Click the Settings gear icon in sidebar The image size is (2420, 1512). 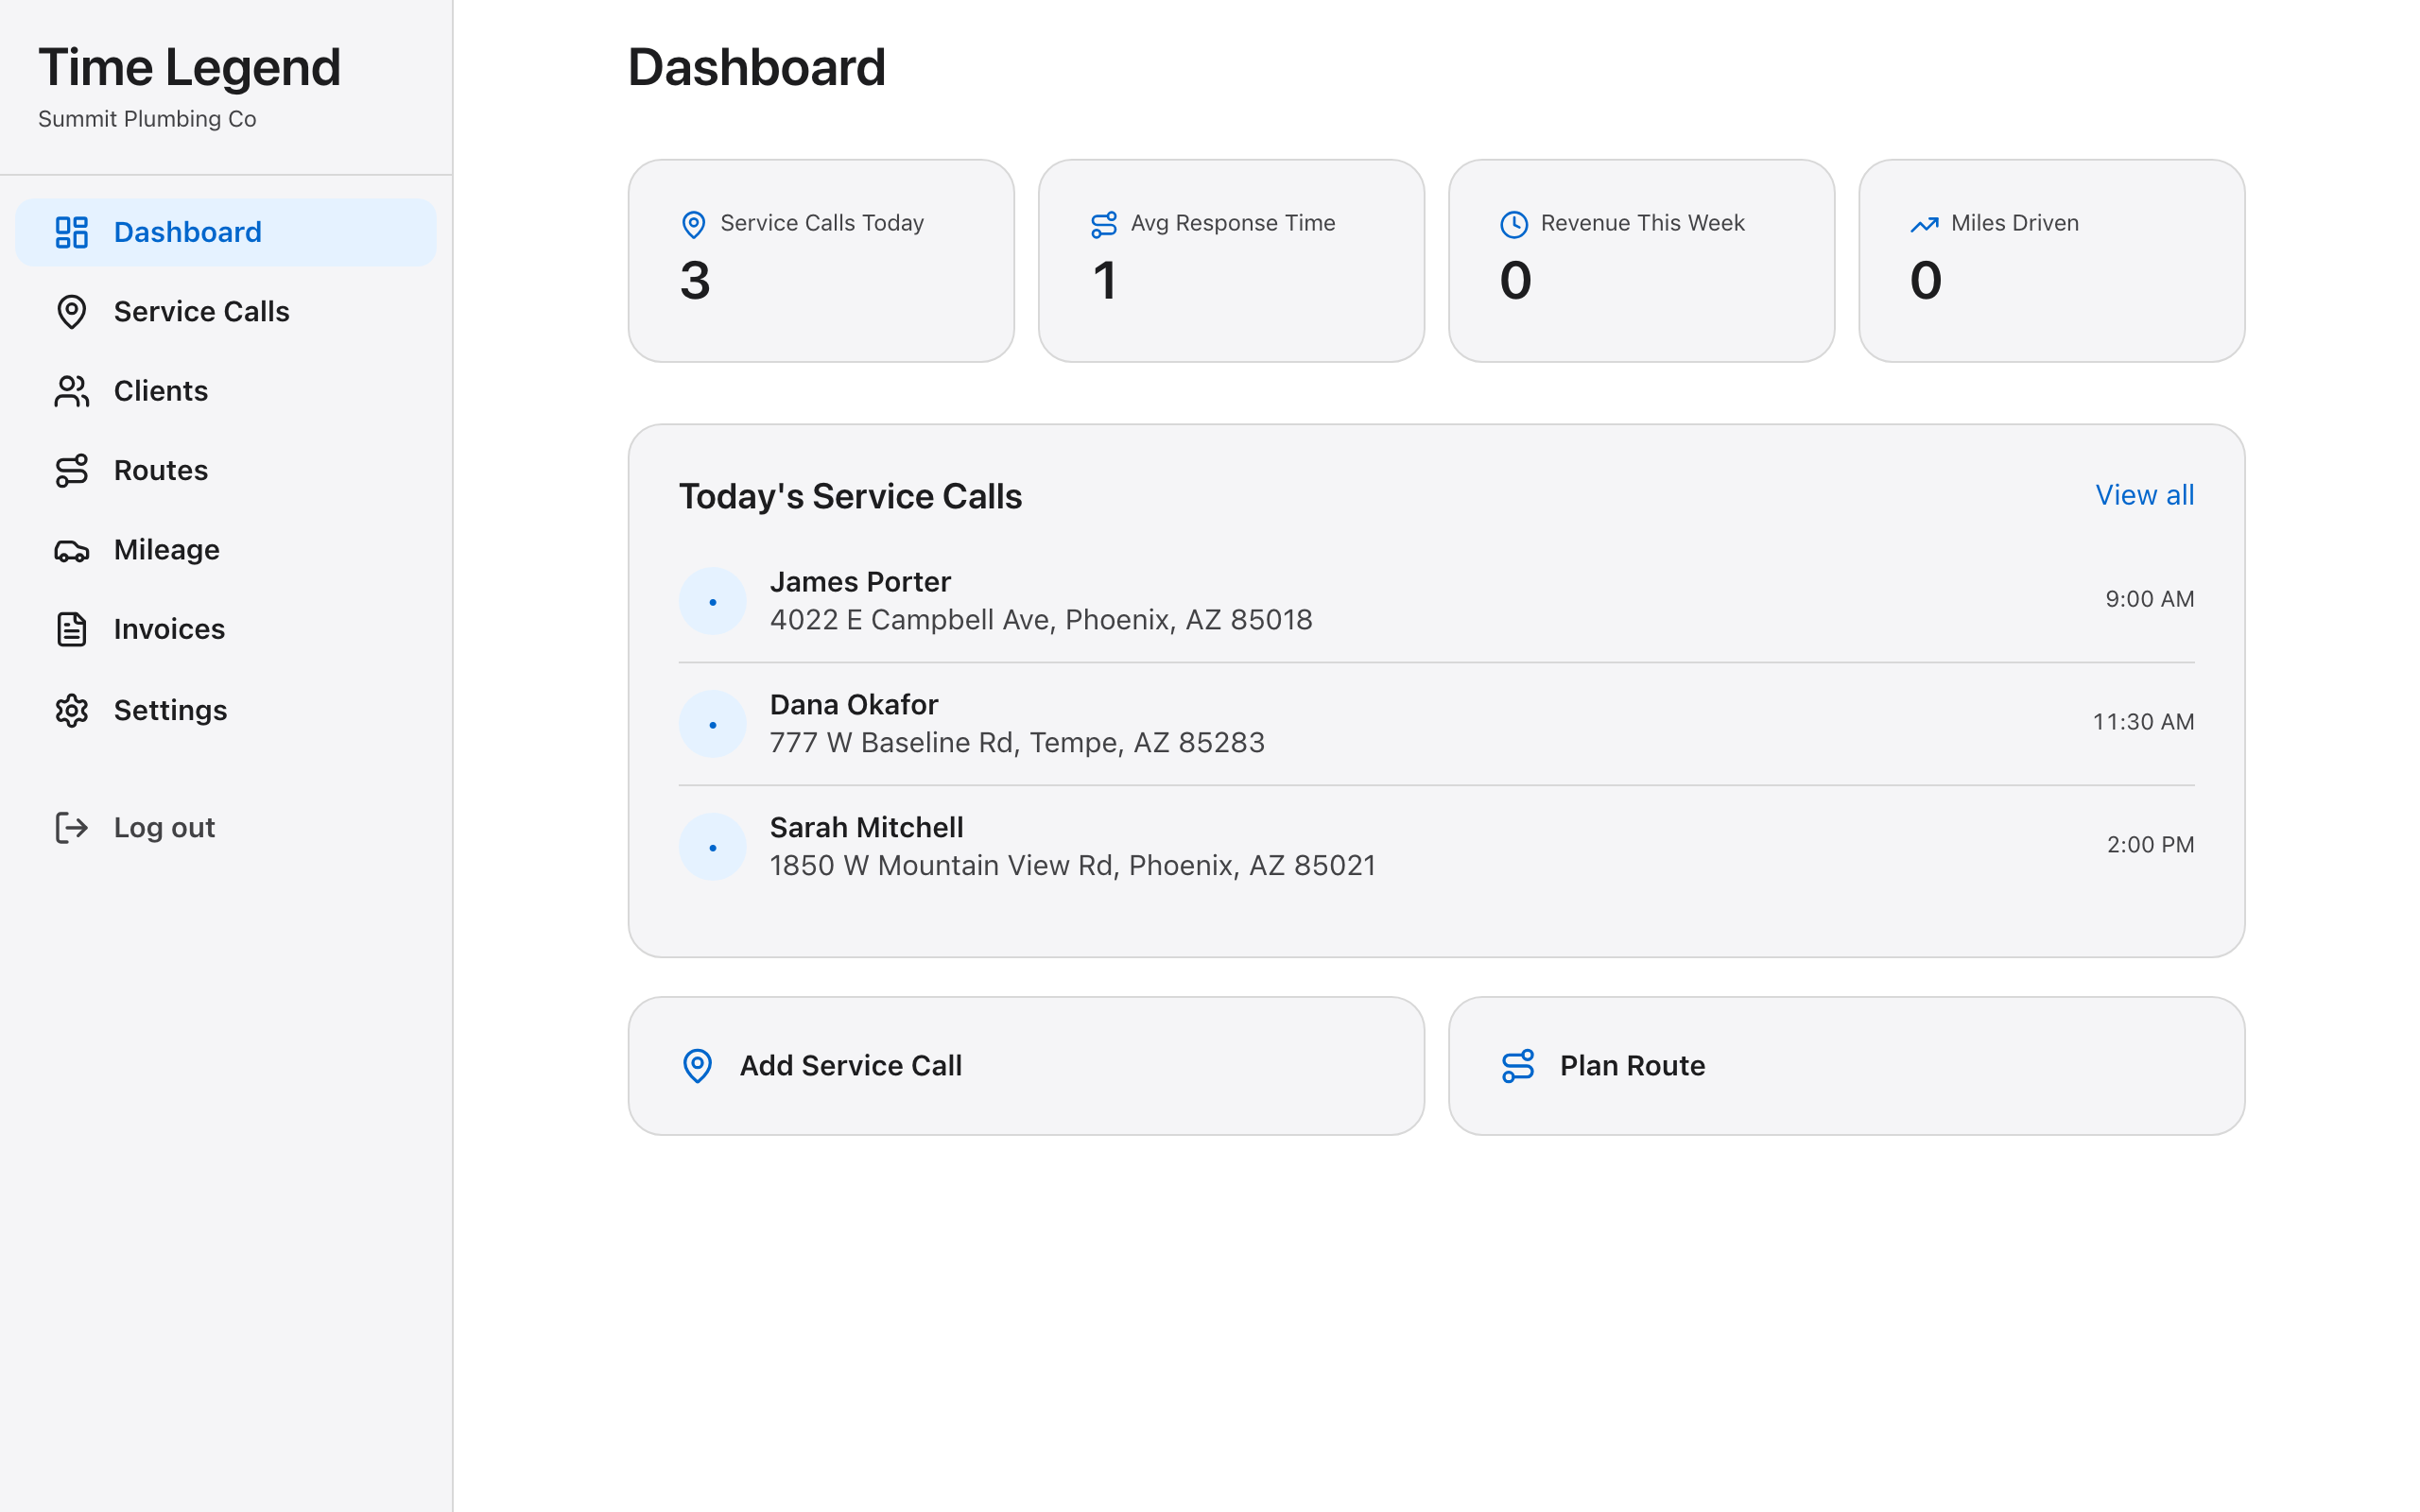pos(72,710)
